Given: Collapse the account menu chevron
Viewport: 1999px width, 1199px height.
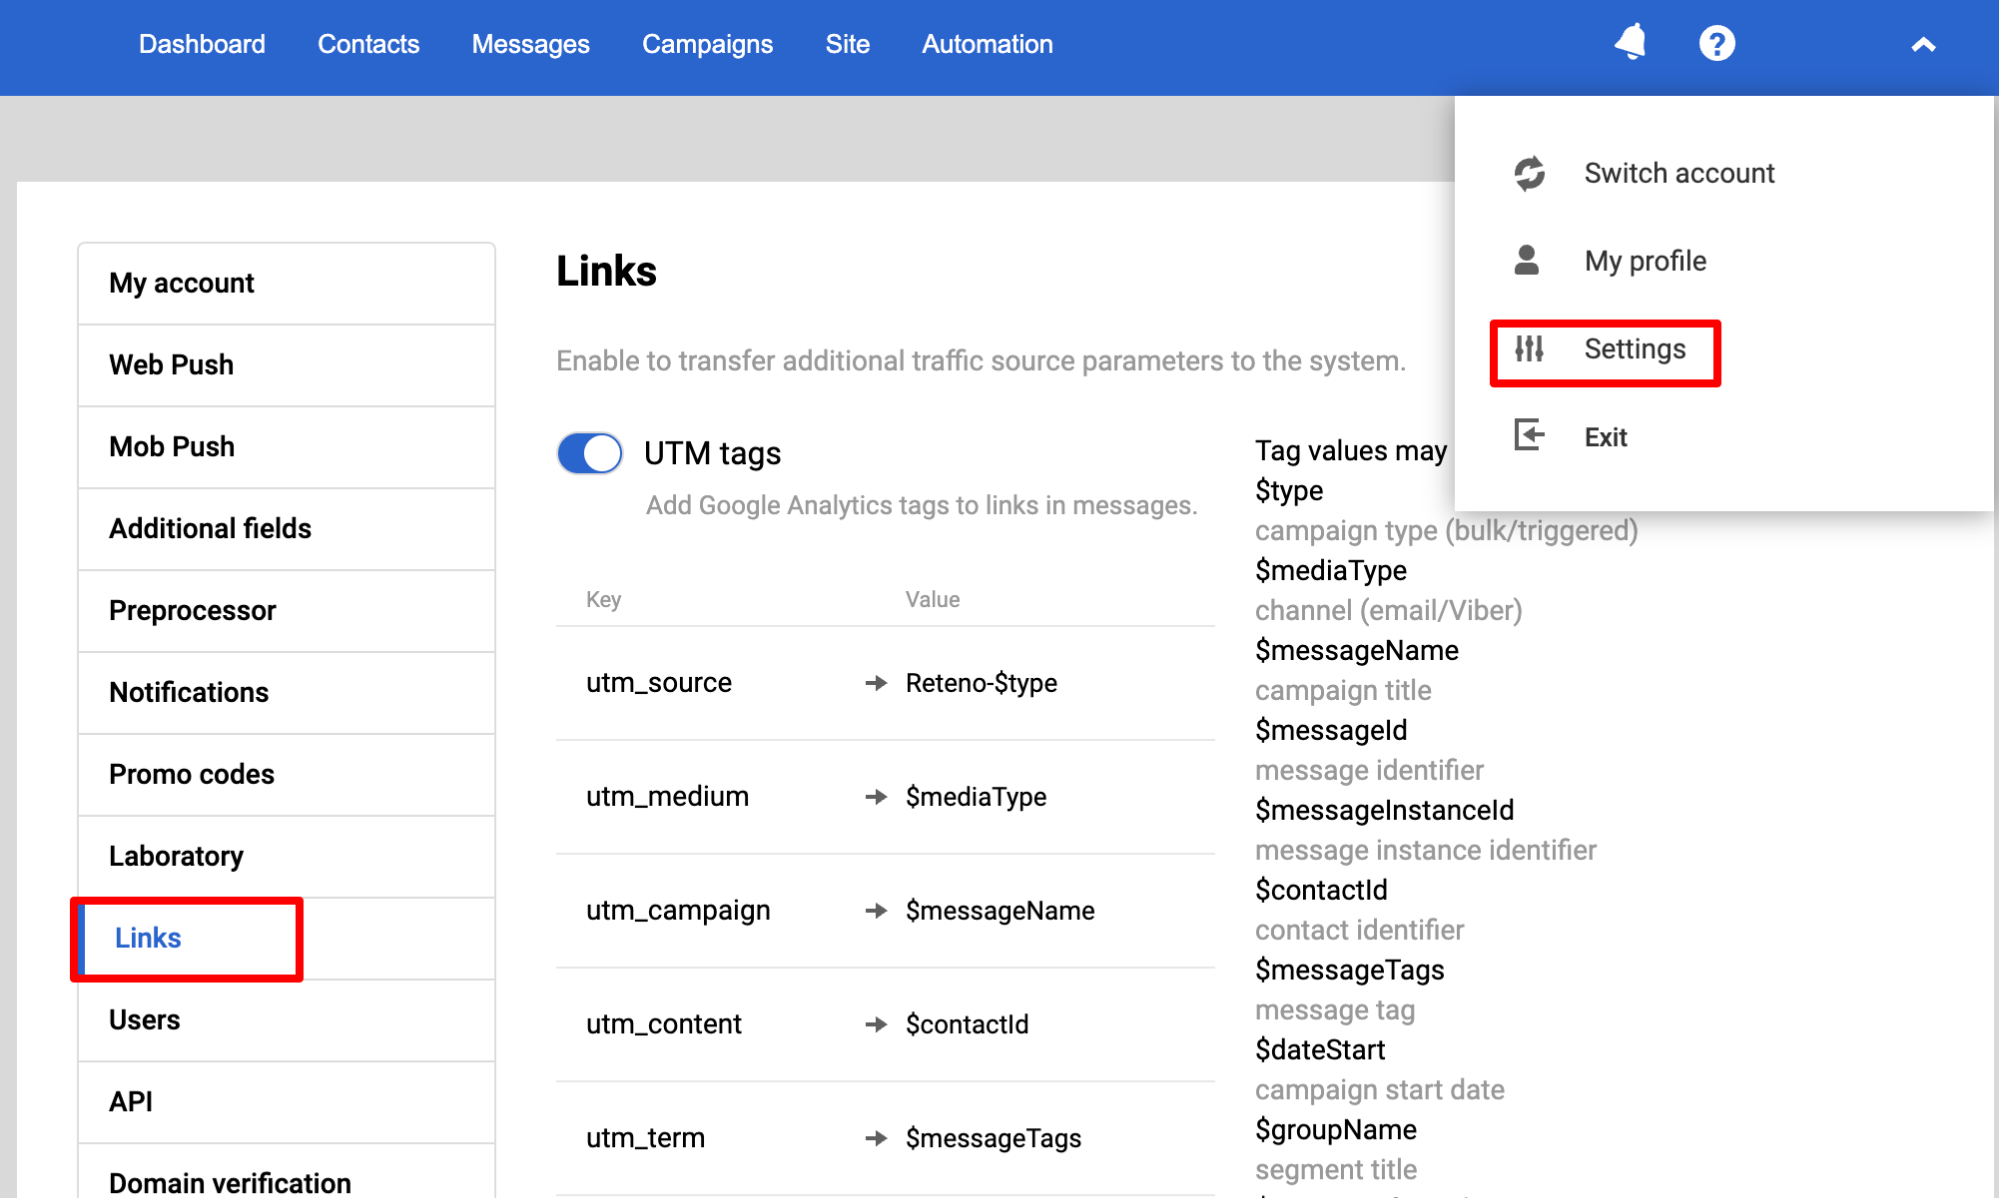Looking at the screenshot, I should (1922, 45).
